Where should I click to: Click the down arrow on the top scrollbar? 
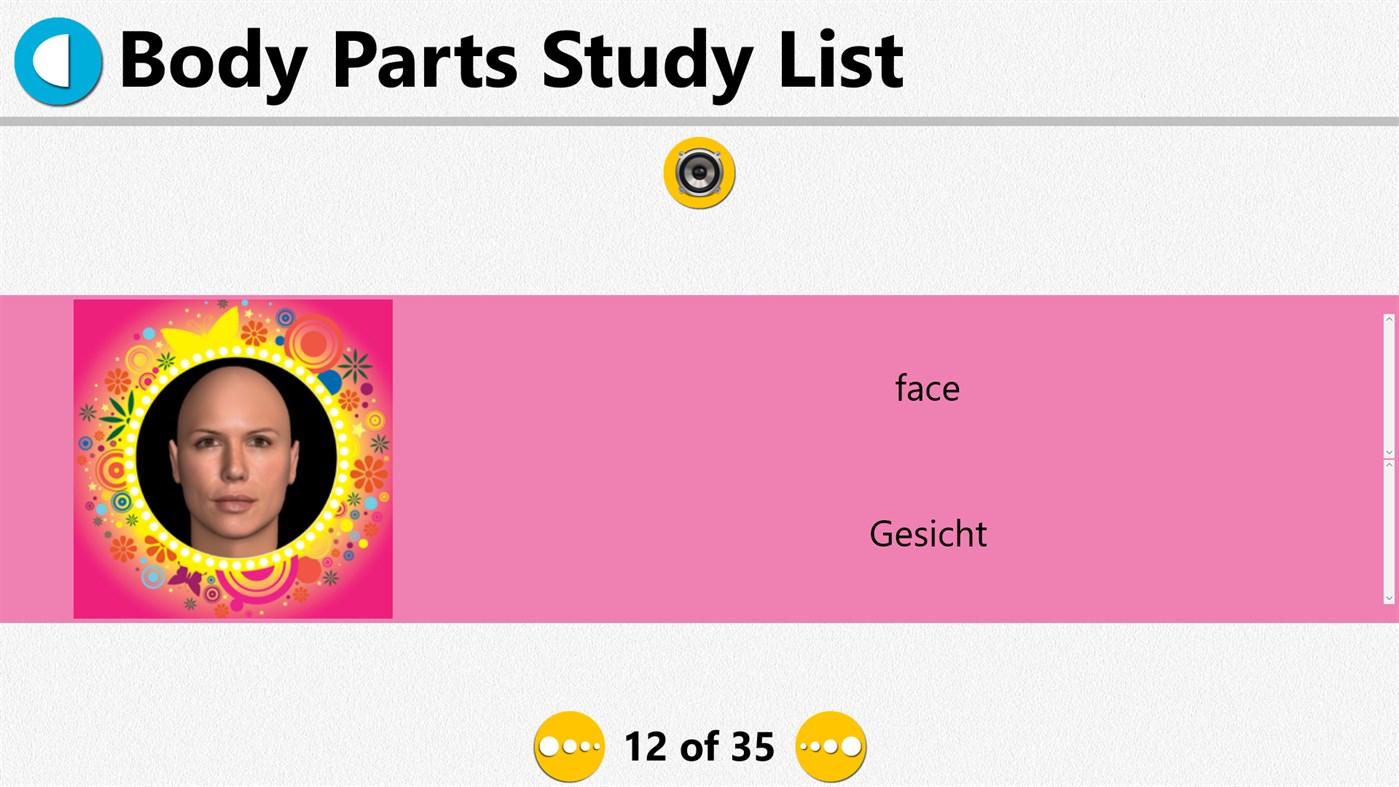tap(1388, 450)
